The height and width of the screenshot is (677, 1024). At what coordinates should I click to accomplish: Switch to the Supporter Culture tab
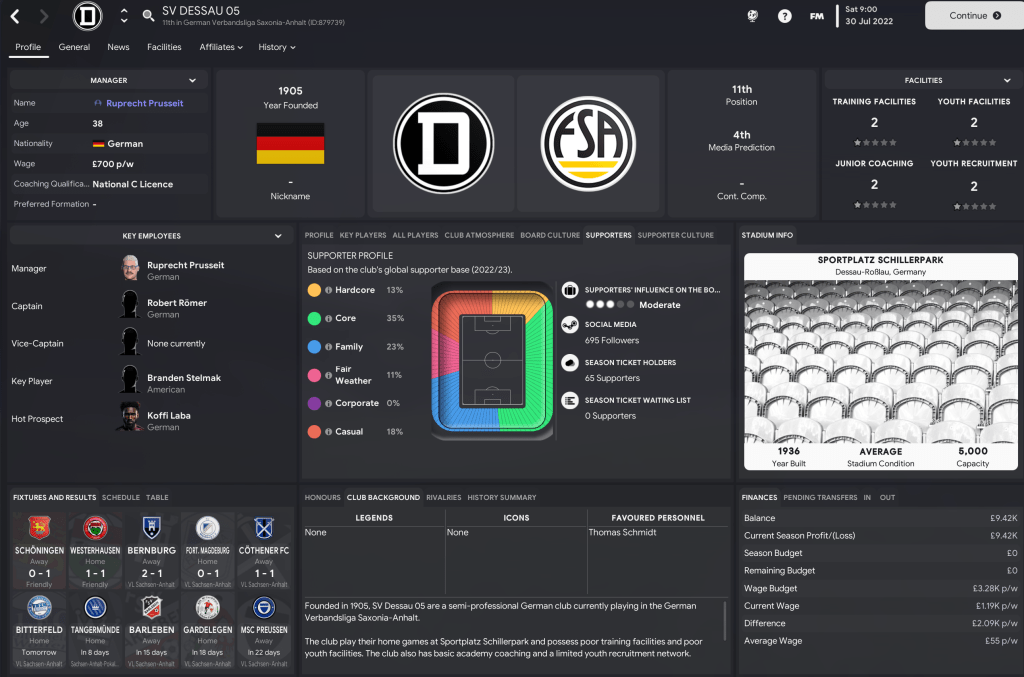pyautogui.click(x=676, y=235)
